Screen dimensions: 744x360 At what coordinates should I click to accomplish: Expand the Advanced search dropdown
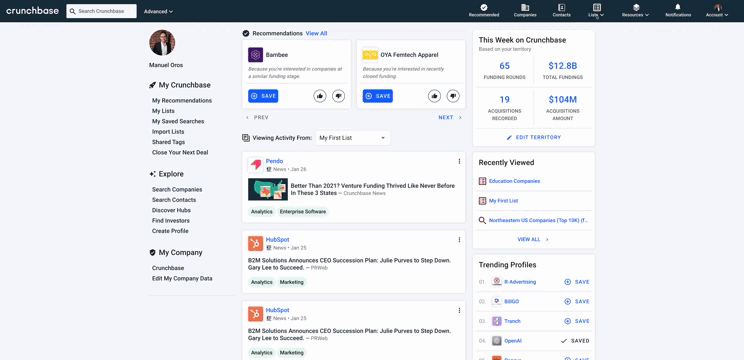(158, 11)
